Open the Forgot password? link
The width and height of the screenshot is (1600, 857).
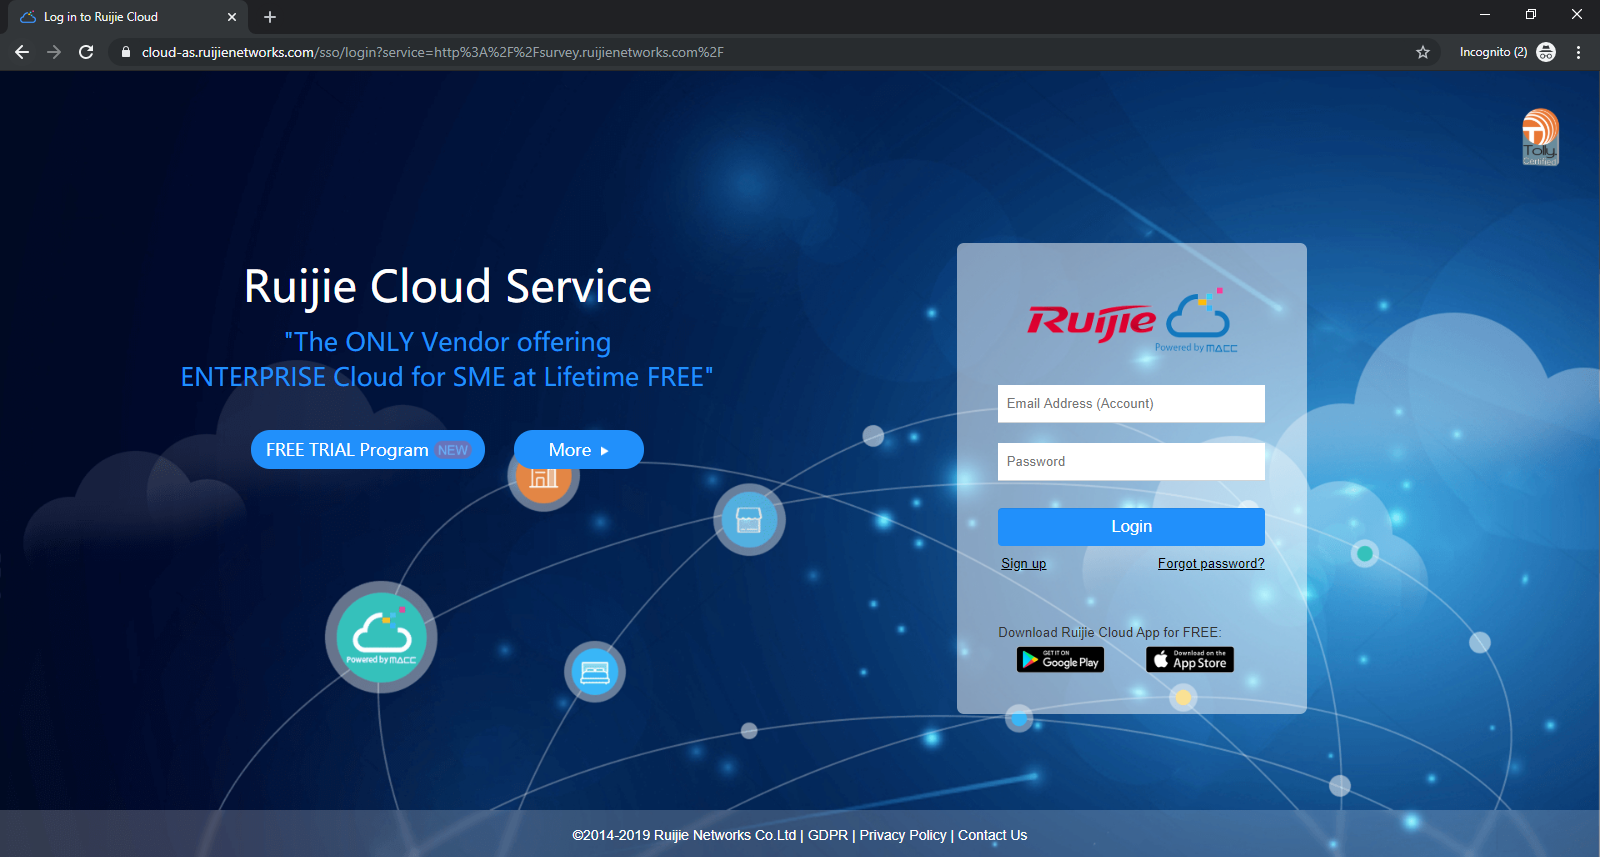coord(1211,564)
